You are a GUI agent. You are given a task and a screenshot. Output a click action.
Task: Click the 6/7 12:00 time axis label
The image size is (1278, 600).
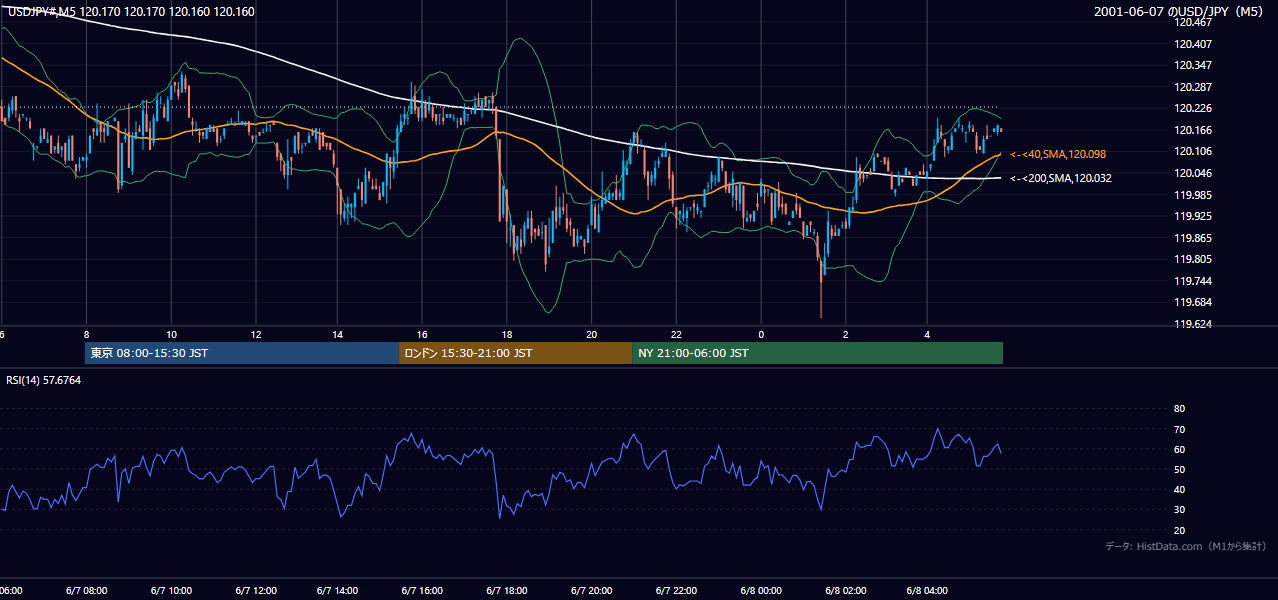click(256, 591)
